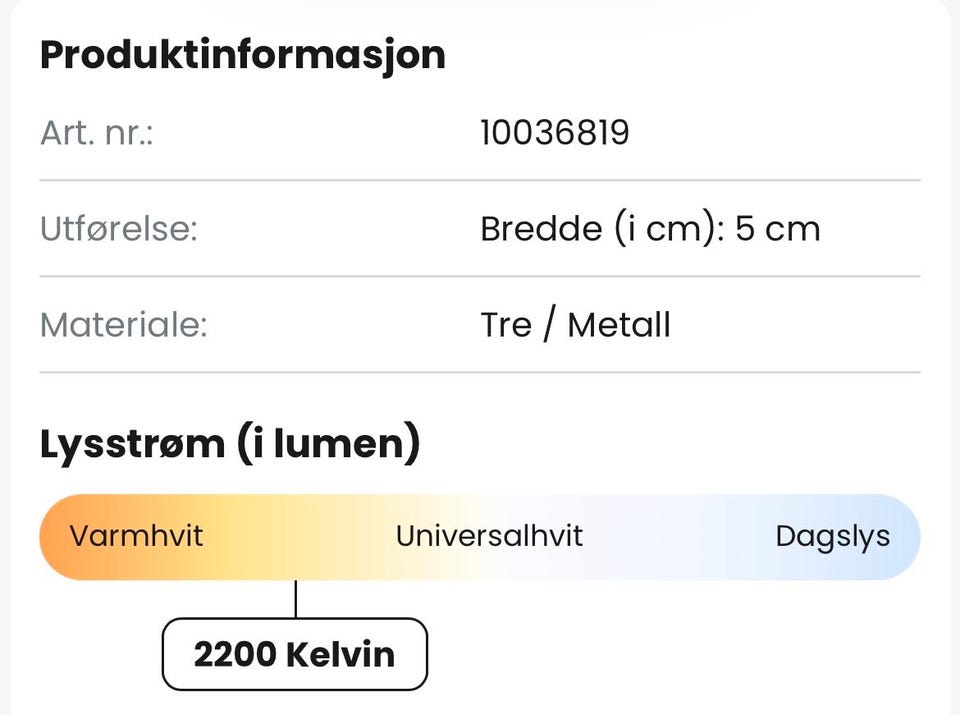Click the divider line below Utførelse row
Image resolution: width=960 pixels, height=715 pixels.
click(x=480, y=277)
